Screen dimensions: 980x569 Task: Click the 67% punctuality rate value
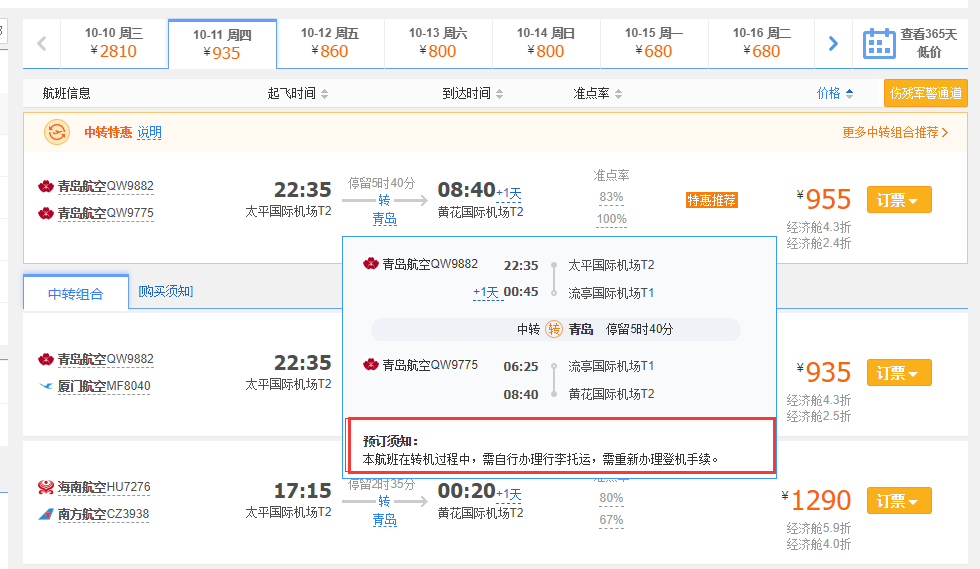coord(611,520)
